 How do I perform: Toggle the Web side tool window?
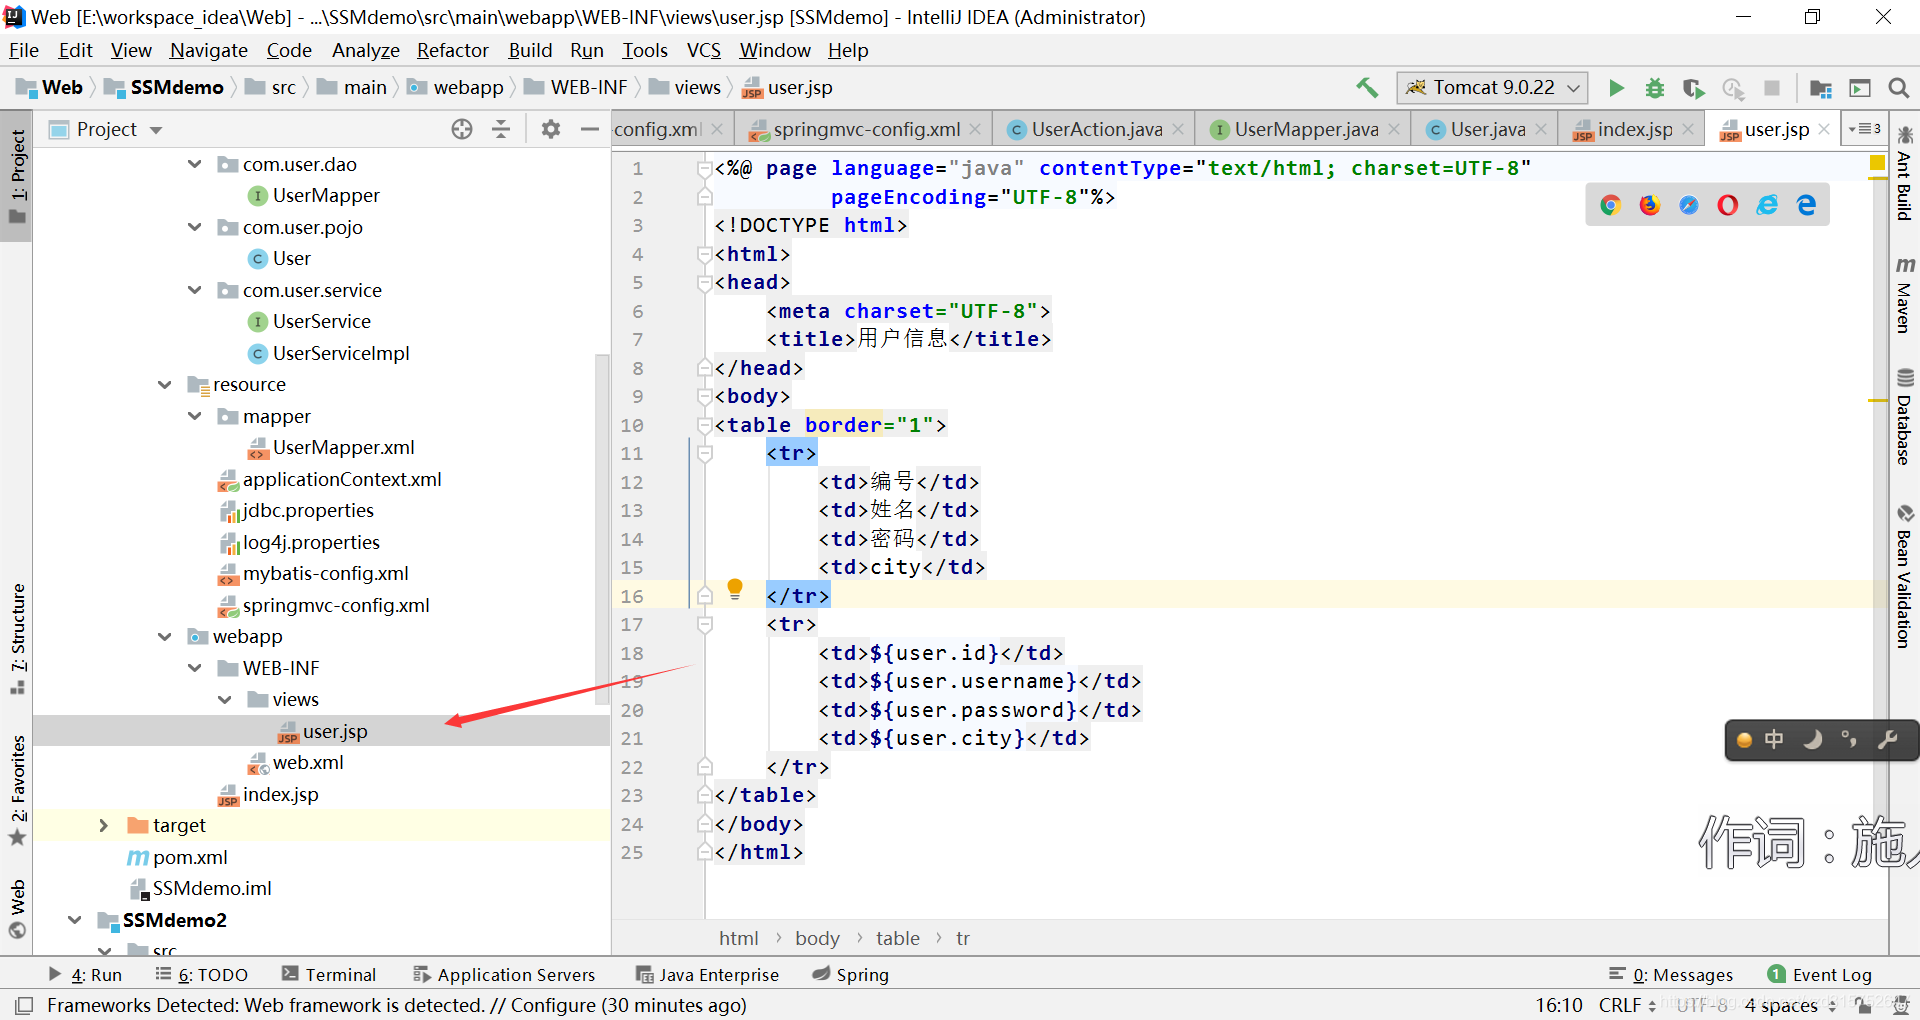tap(18, 908)
